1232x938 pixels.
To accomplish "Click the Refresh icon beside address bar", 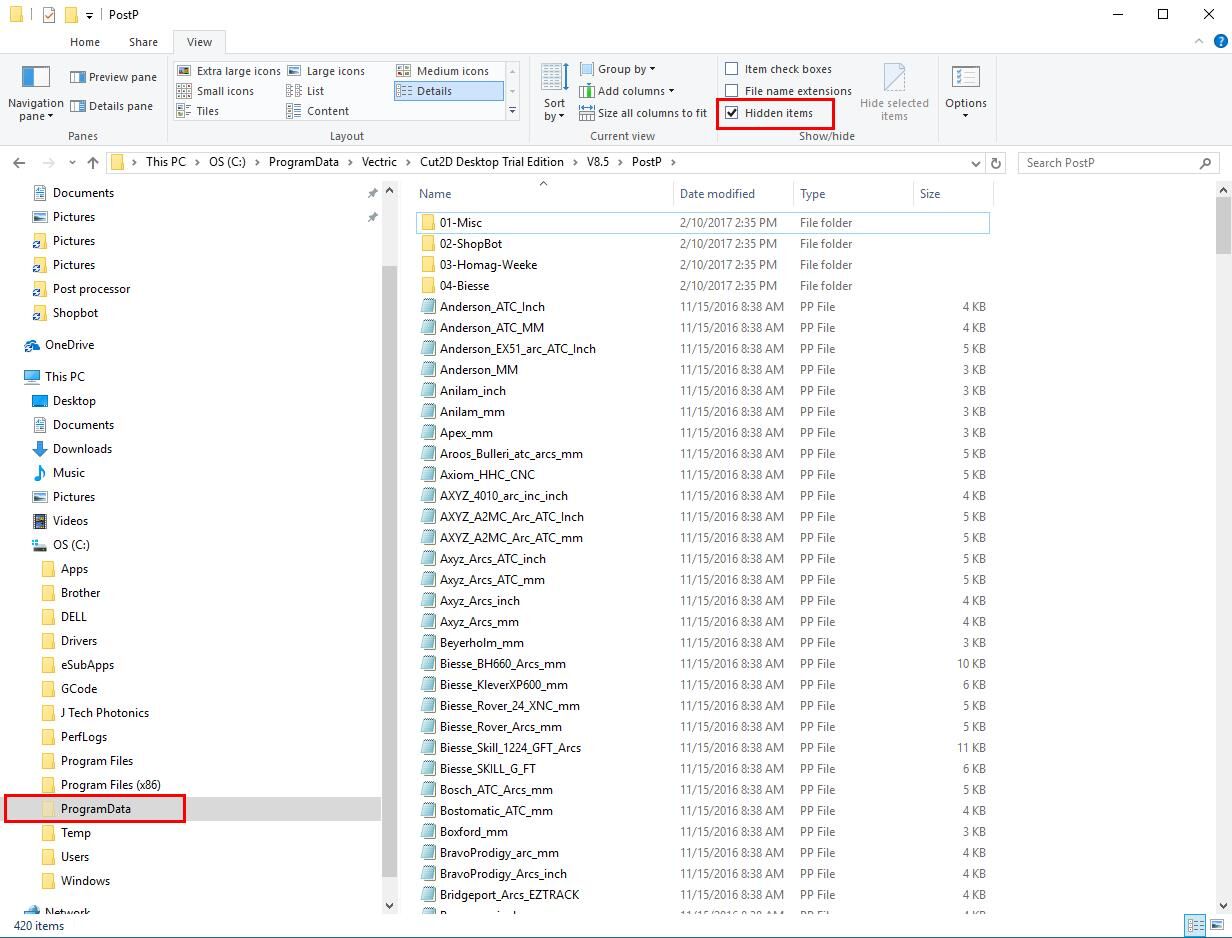I will (x=995, y=162).
